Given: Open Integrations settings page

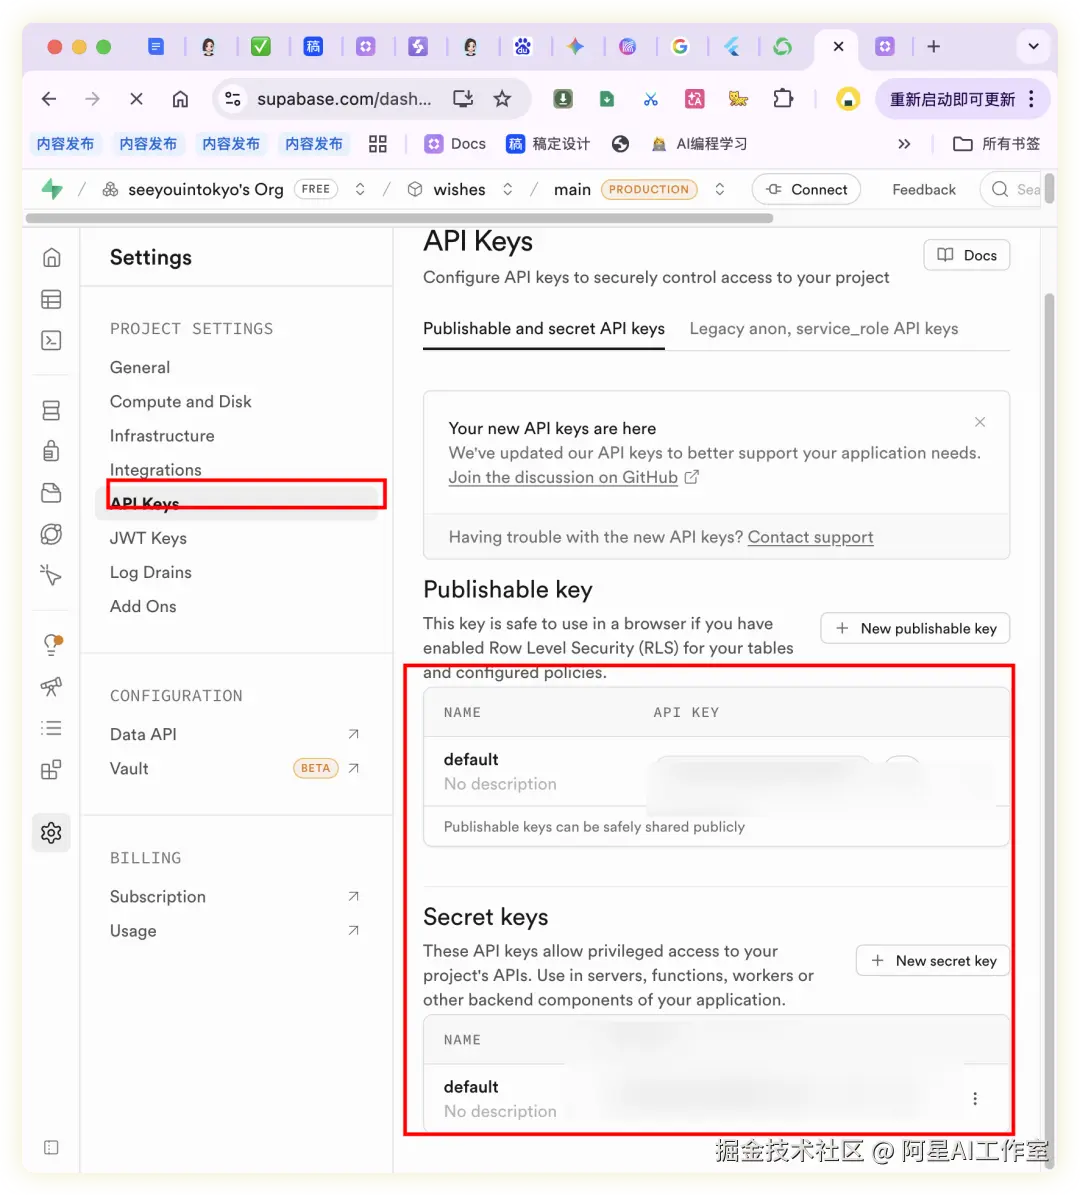Looking at the screenshot, I should click(155, 469).
